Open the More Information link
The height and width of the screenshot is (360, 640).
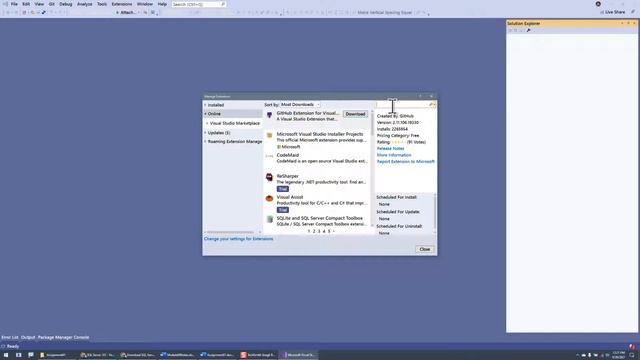point(394,155)
